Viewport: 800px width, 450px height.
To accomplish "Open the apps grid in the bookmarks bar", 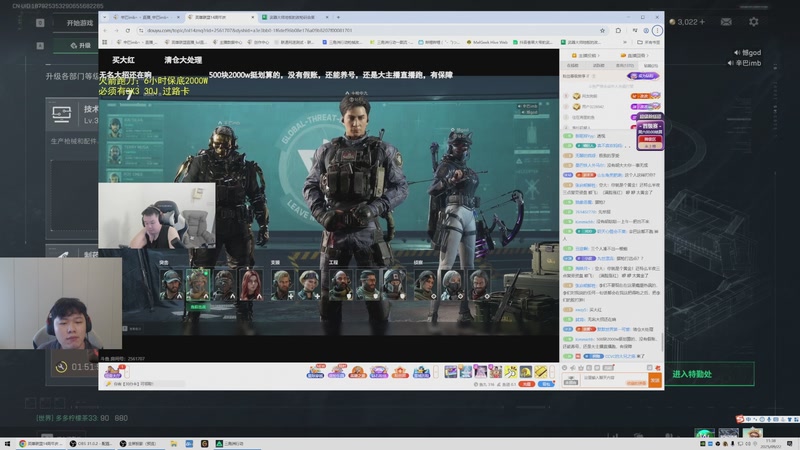I will (105, 42).
